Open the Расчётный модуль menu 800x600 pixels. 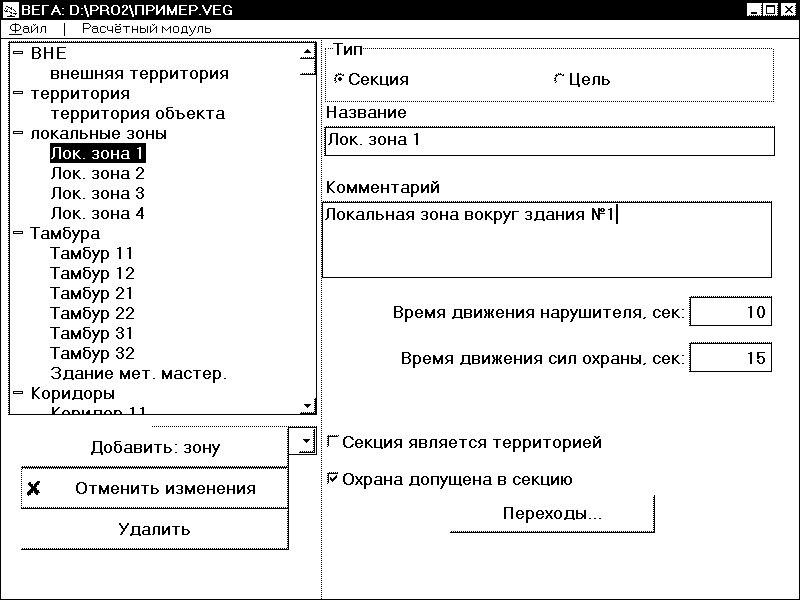[x=146, y=29]
